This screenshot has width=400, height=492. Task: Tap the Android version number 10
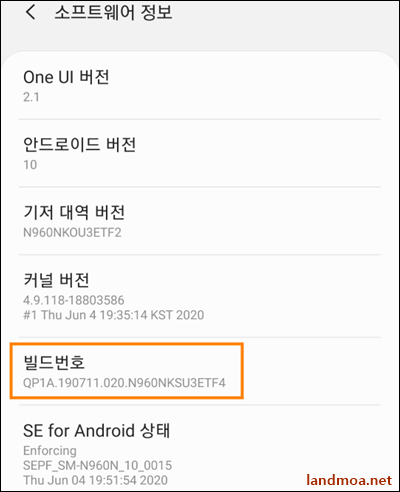[30, 165]
